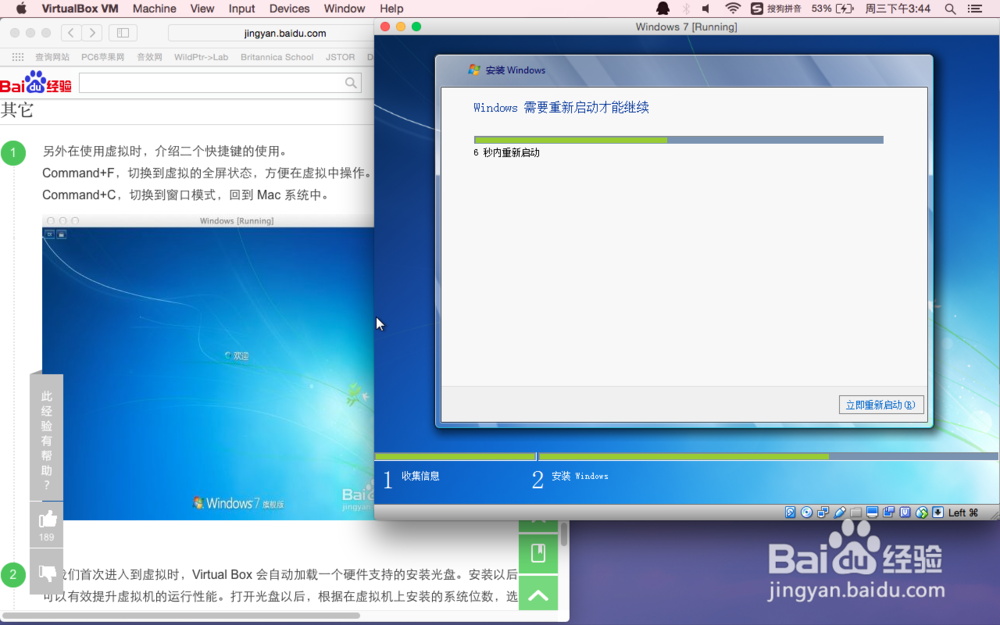Screen dimensions: 1000x625
Task: Click Safari forward arrow button
Action: coord(92,33)
